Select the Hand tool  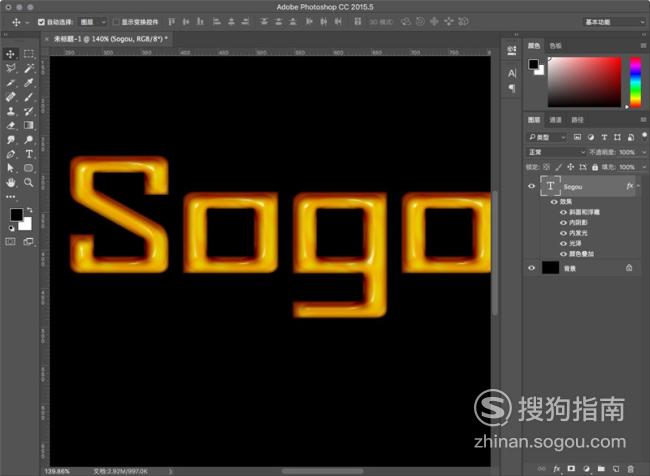(11, 182)
